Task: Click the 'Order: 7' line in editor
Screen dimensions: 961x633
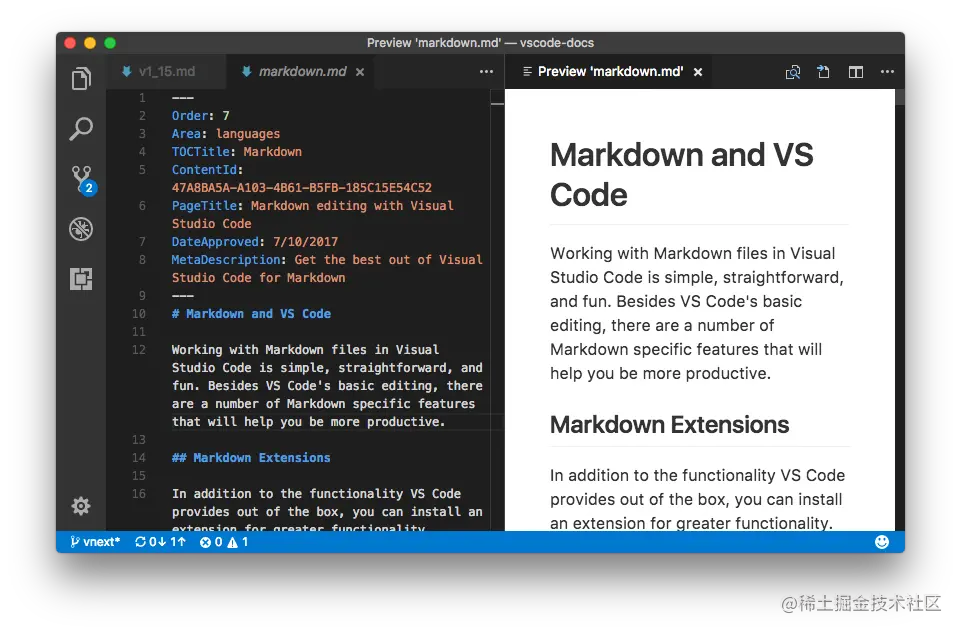Action: click(x=200, y=116)
